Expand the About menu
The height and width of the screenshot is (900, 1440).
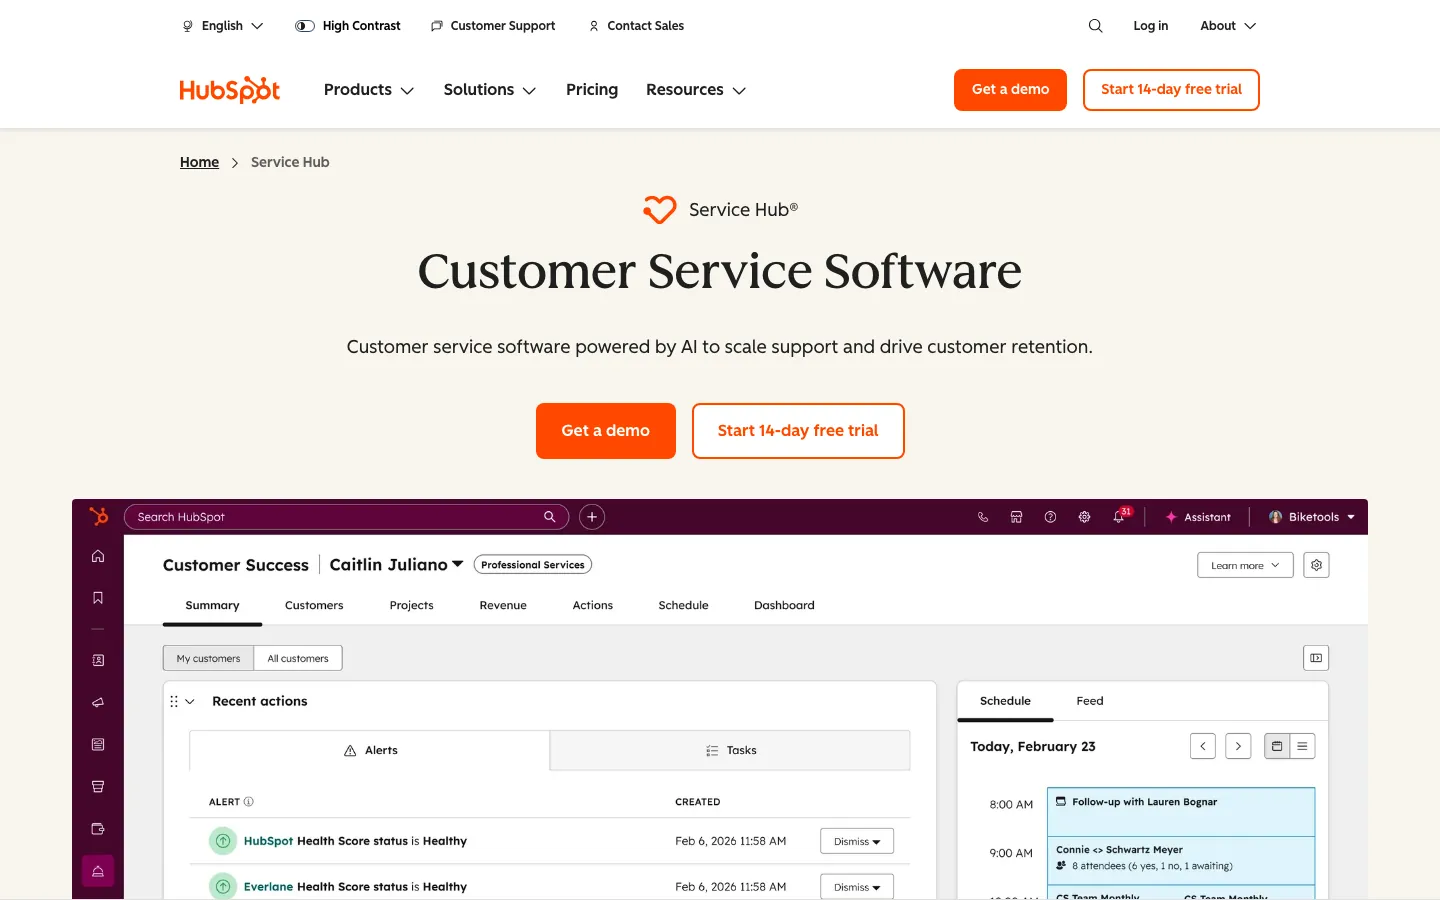click(x=1228, y=26)
